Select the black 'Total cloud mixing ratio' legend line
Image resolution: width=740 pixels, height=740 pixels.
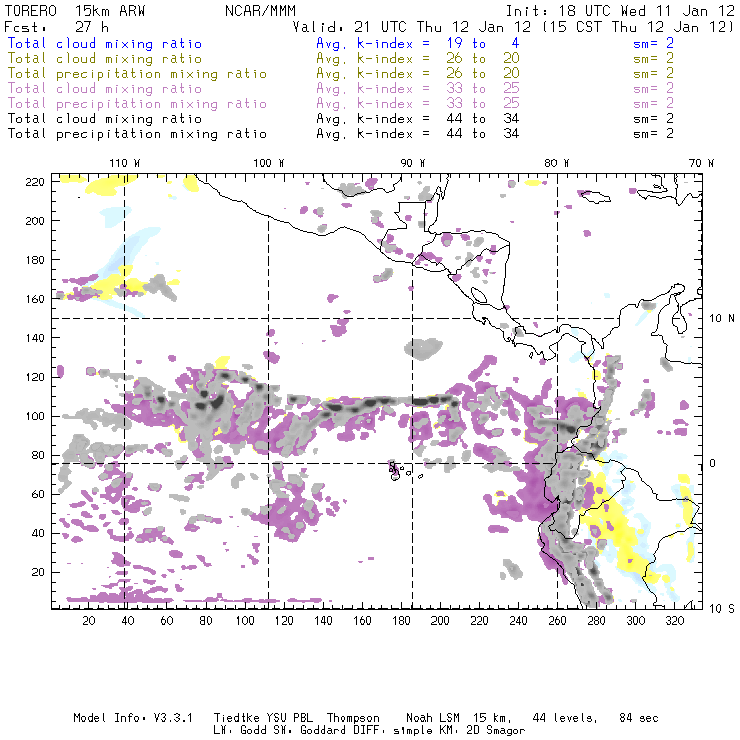tap(105, 118)
